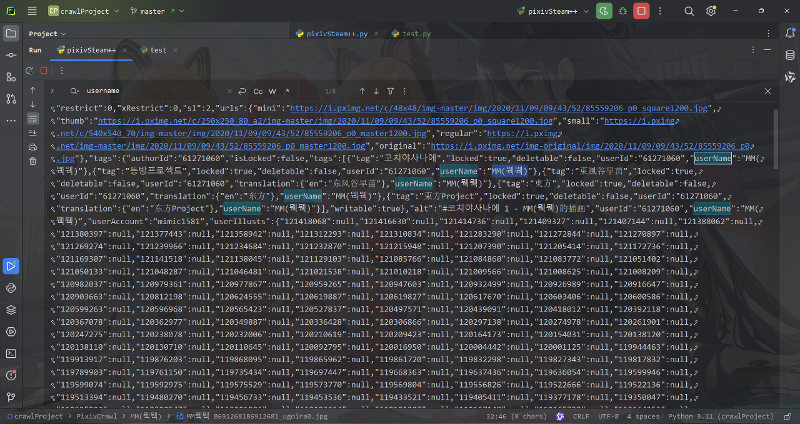Open the main hamburger menu
This screenshot has height=424, width=800.
32,11
